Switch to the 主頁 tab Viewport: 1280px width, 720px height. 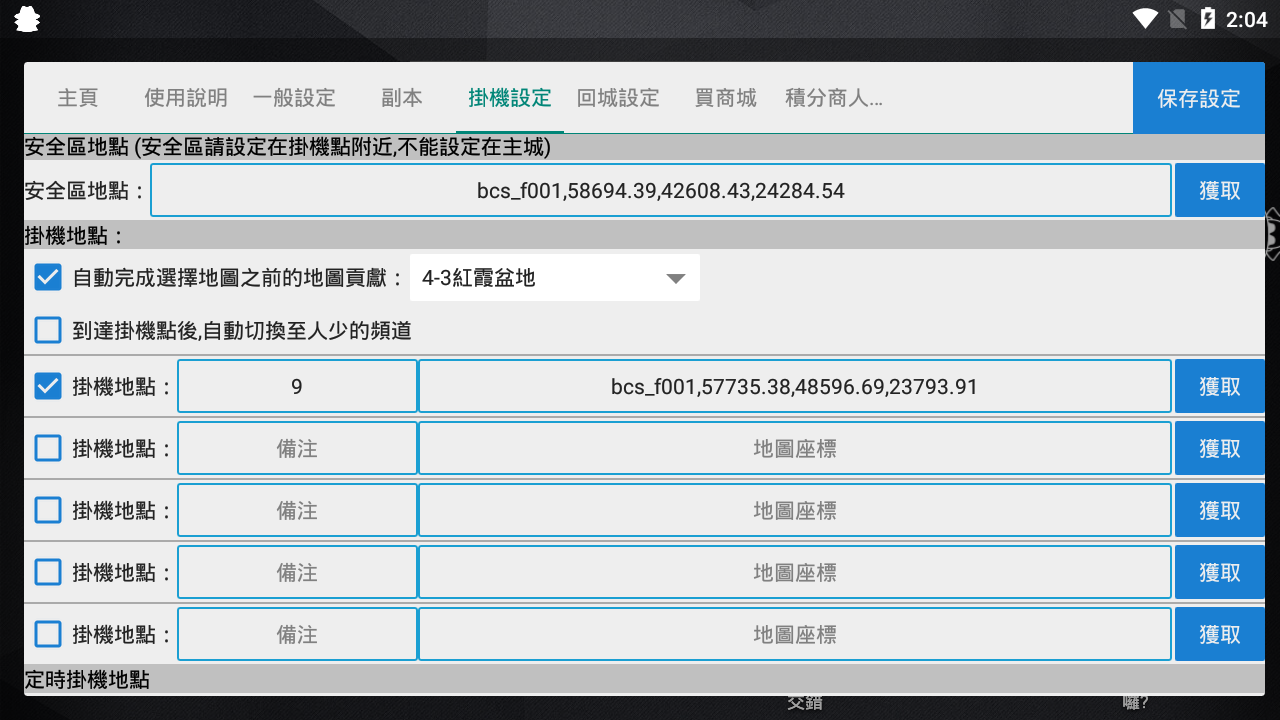(78, 98)
